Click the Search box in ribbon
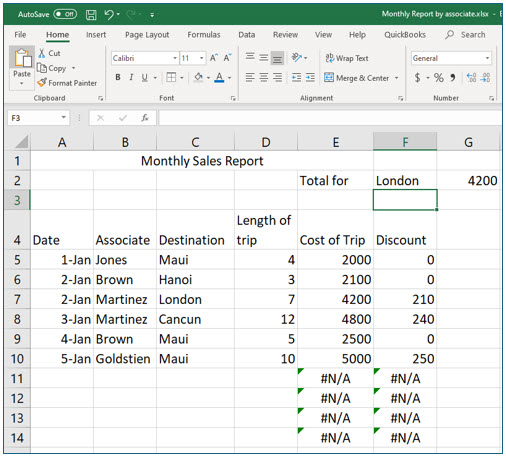This screenshot has height=456, width=506. coord(465,35)
